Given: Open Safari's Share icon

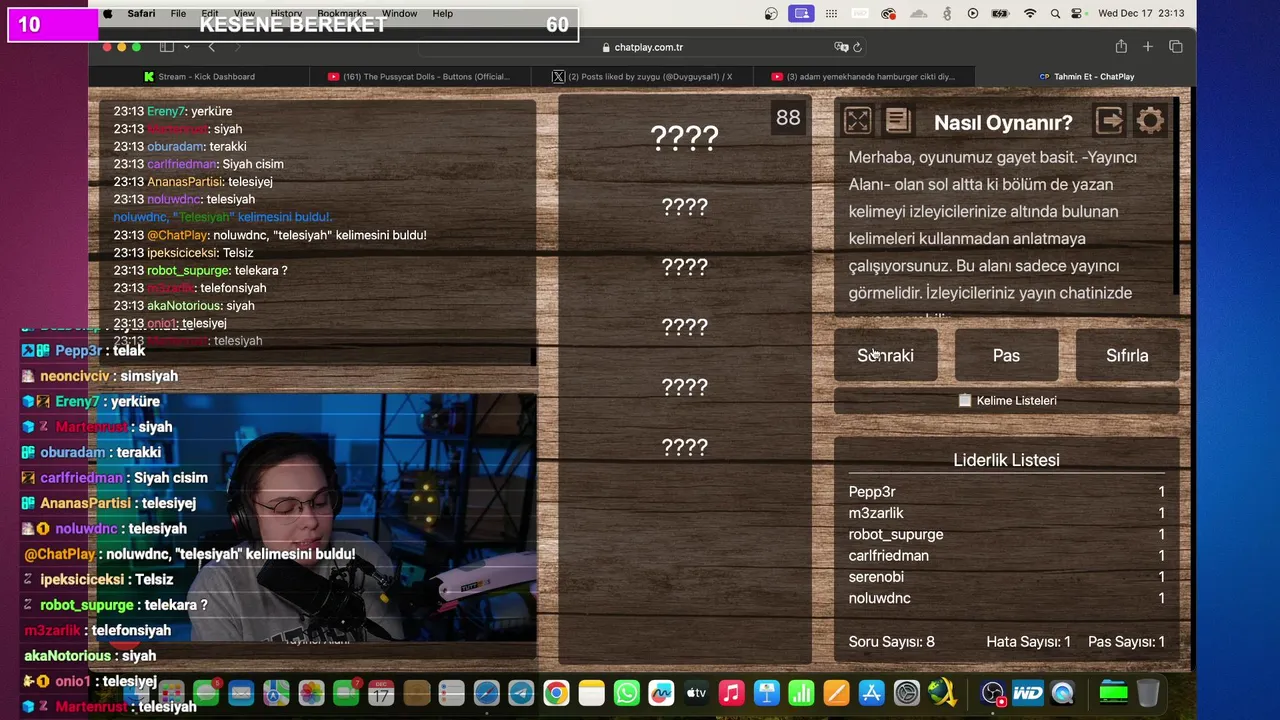Looking at the screenshot, I should coord(1121,47).
